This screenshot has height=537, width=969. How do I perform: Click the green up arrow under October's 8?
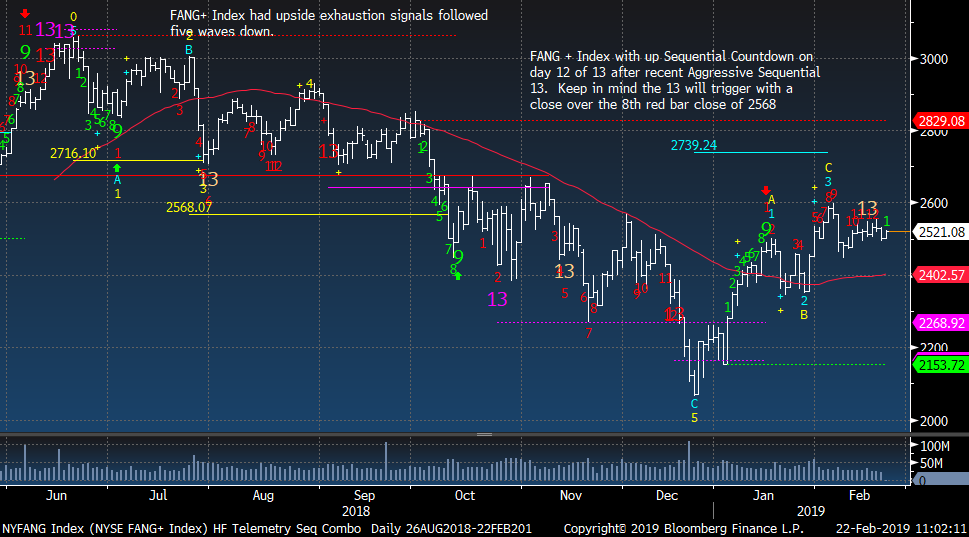458,276
